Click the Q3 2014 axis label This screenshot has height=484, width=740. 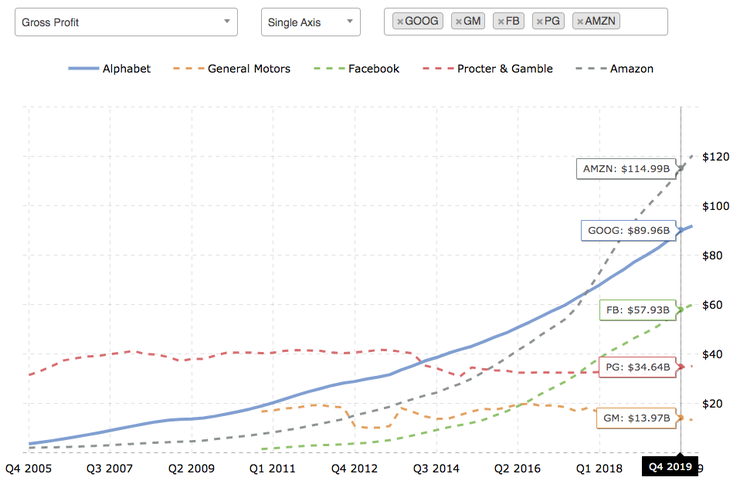pos(436,468)
